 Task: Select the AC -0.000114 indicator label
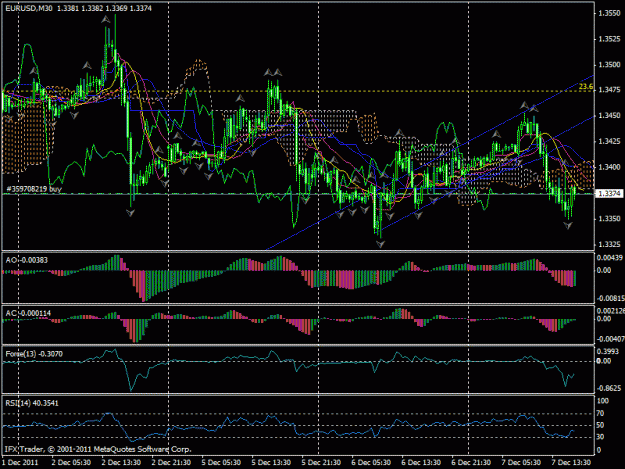click(x=28, y=314)
